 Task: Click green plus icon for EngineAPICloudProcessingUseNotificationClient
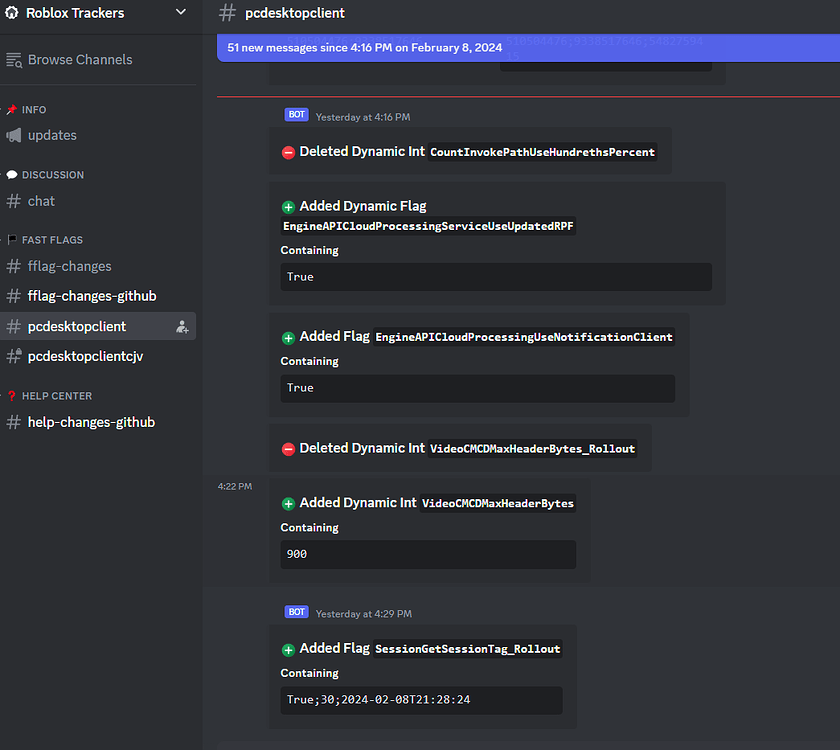click(288, 338)
